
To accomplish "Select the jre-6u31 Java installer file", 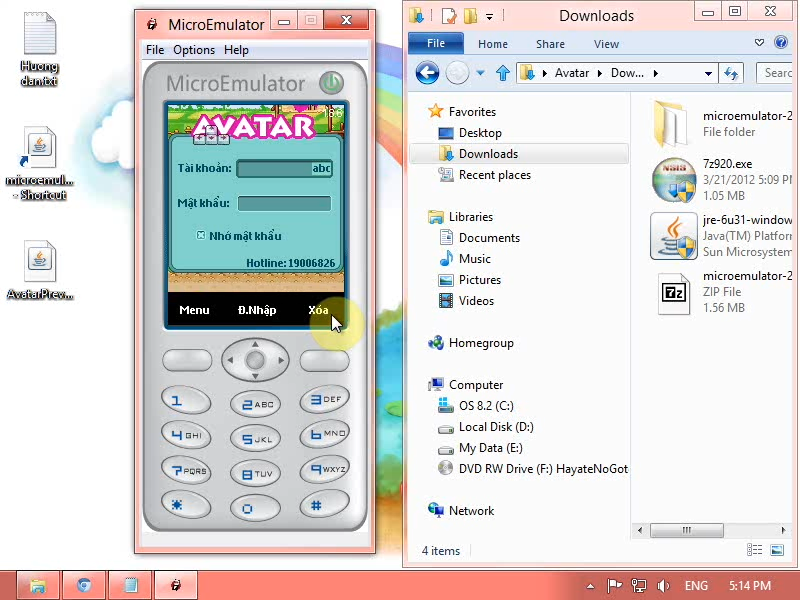I will coord(720,236).
